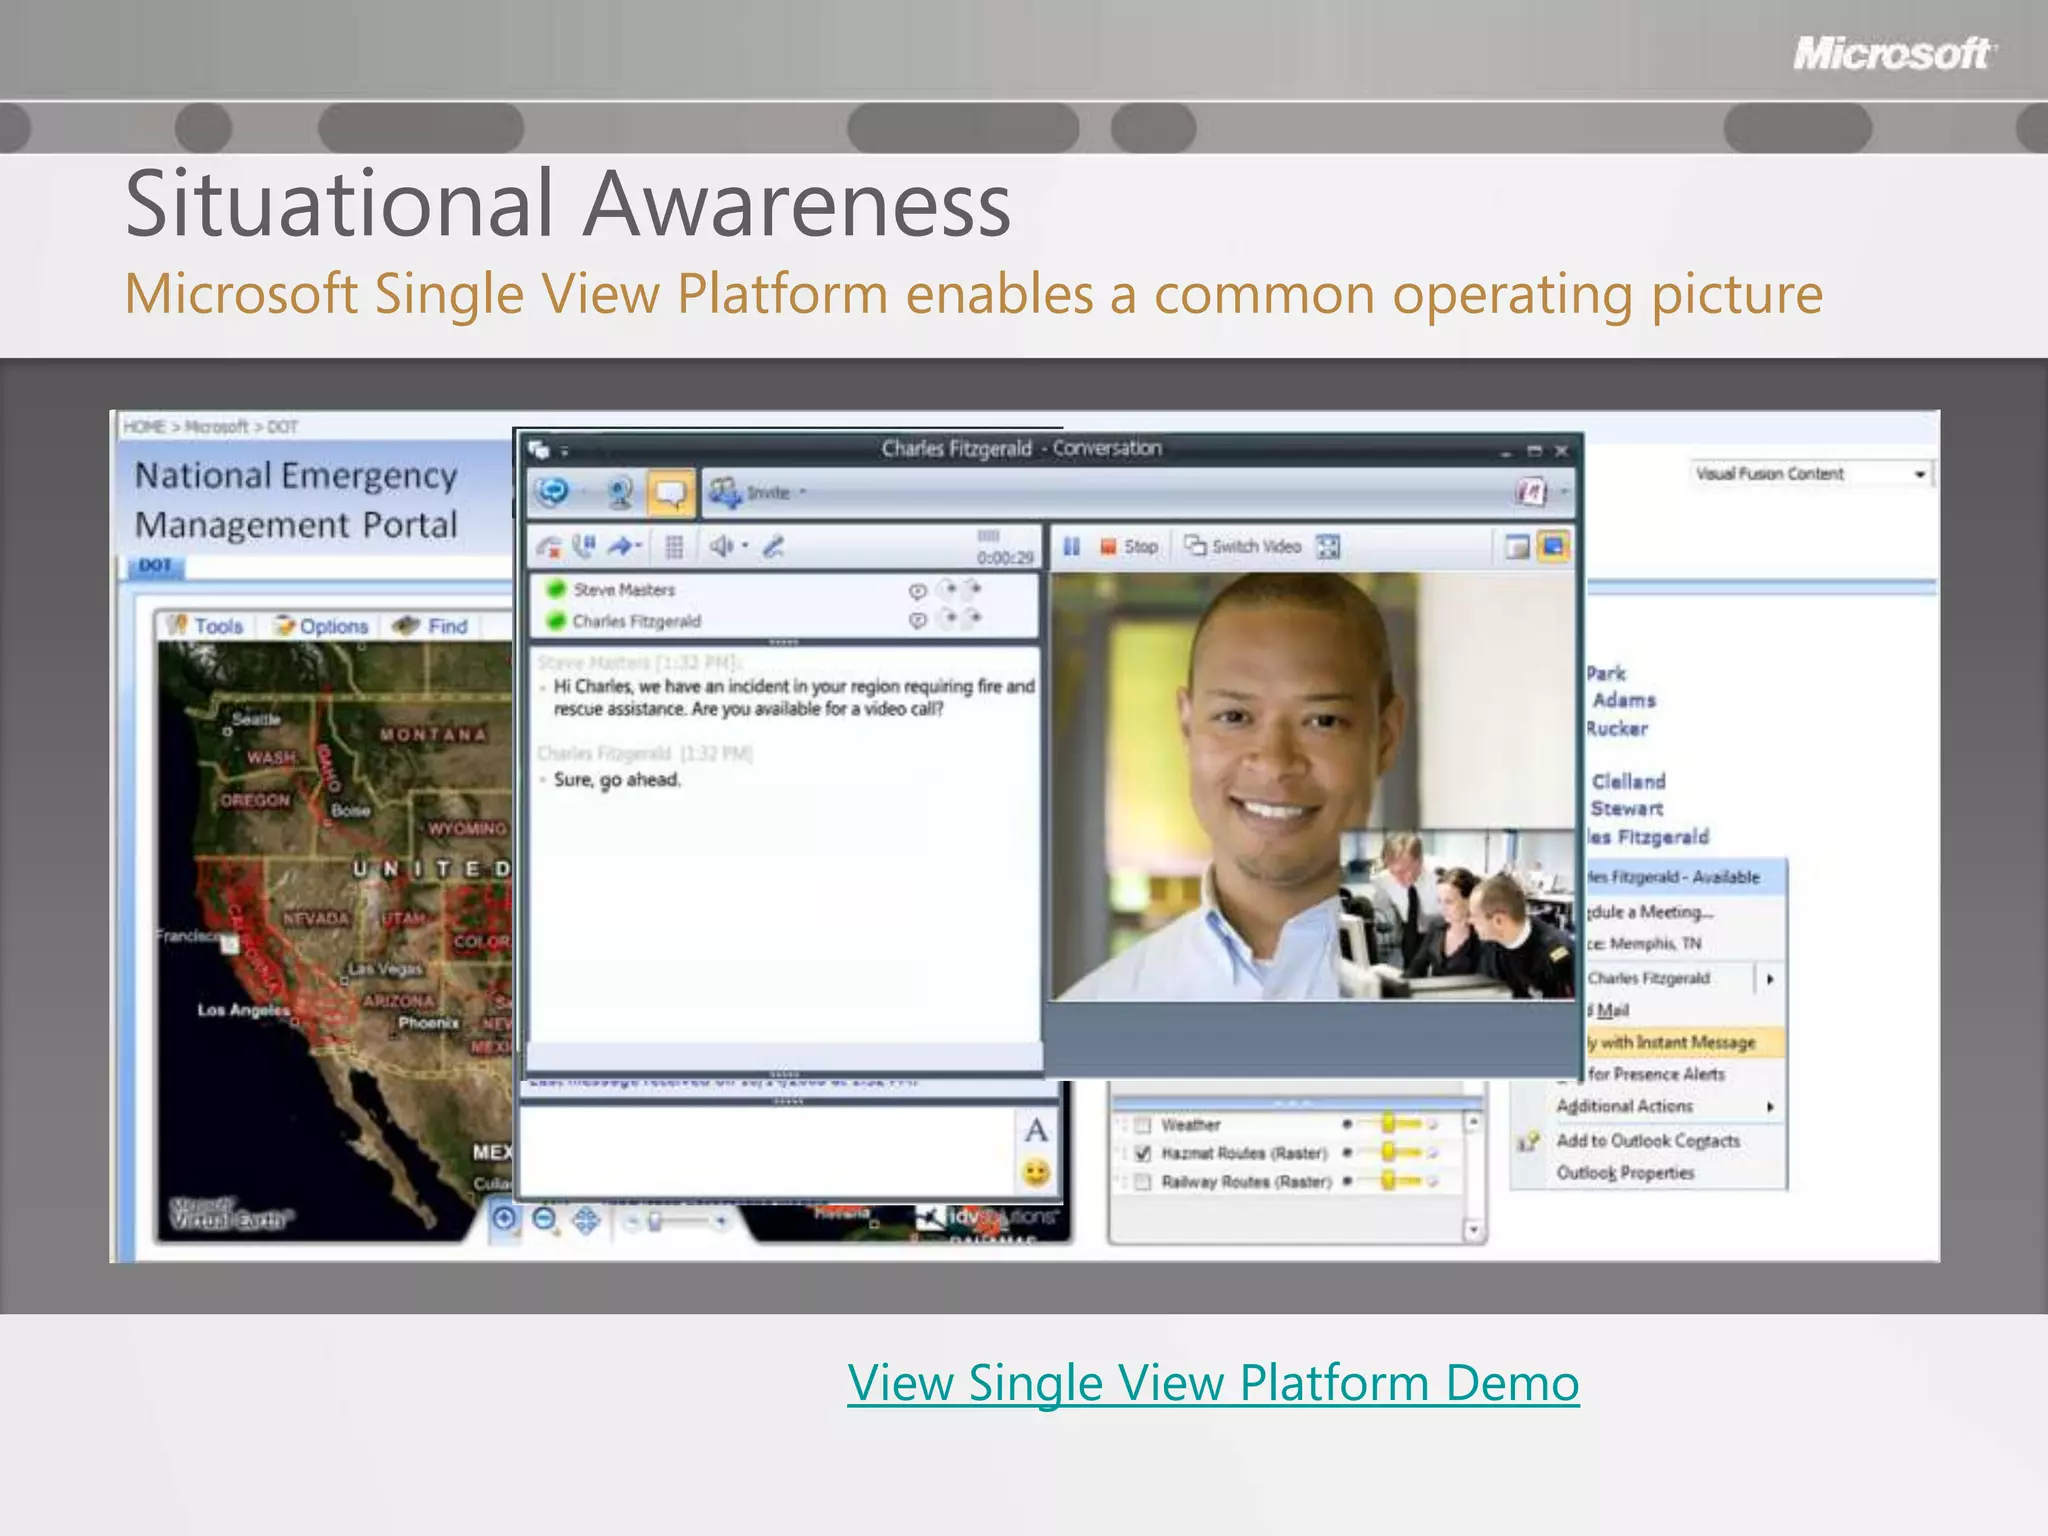
Task: Click the HOME breadcrumb link
Action: point(144,427)
